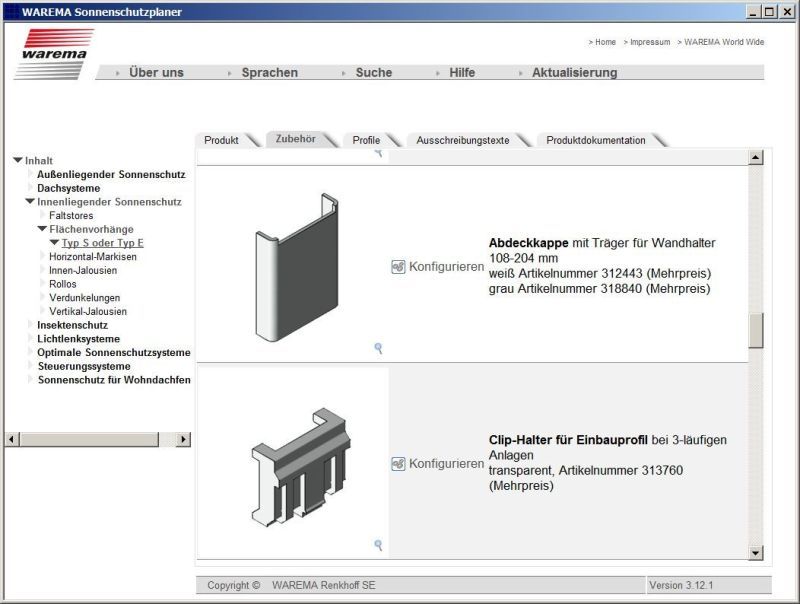Select Optimale Sonnenschutzsysteme in the tree

coord(114,353)
